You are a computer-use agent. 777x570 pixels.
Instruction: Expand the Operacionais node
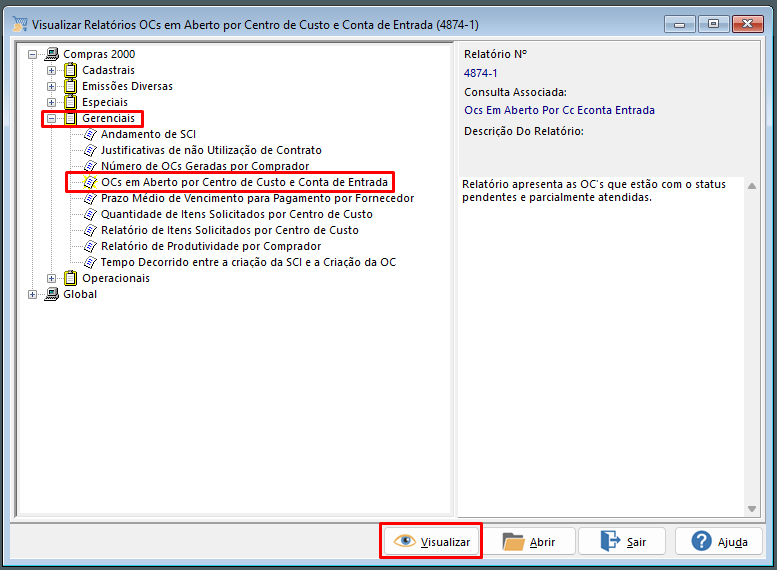click(x=52, y=278)
